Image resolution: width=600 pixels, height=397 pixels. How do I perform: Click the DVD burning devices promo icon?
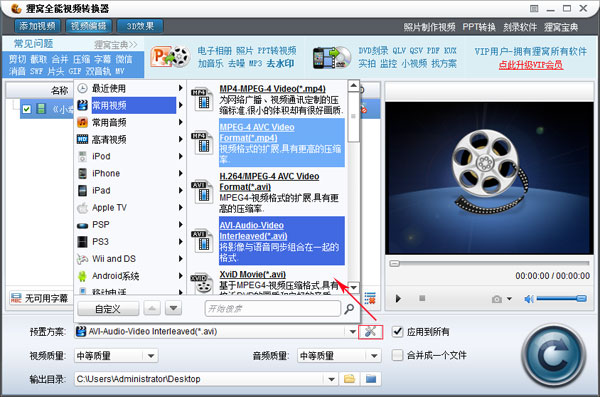click(332, 57)
